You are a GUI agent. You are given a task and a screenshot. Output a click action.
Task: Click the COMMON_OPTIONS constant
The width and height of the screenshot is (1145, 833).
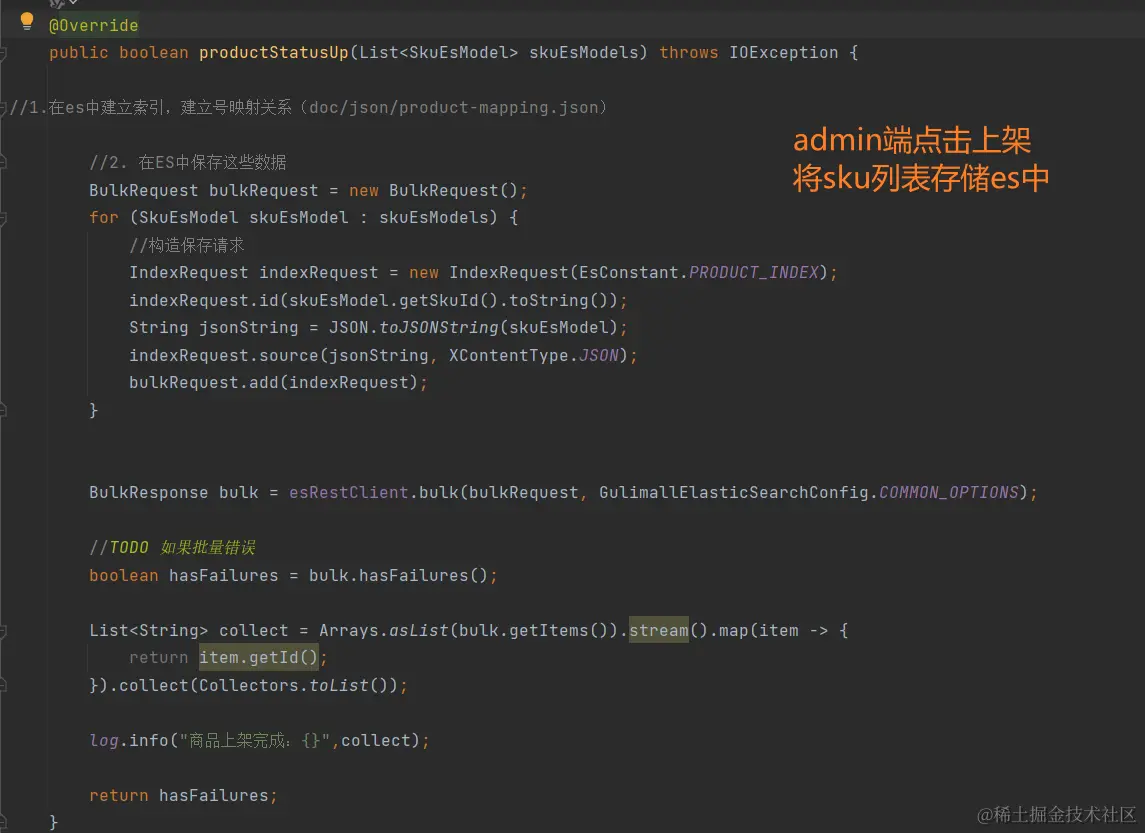tap(949, 493)
